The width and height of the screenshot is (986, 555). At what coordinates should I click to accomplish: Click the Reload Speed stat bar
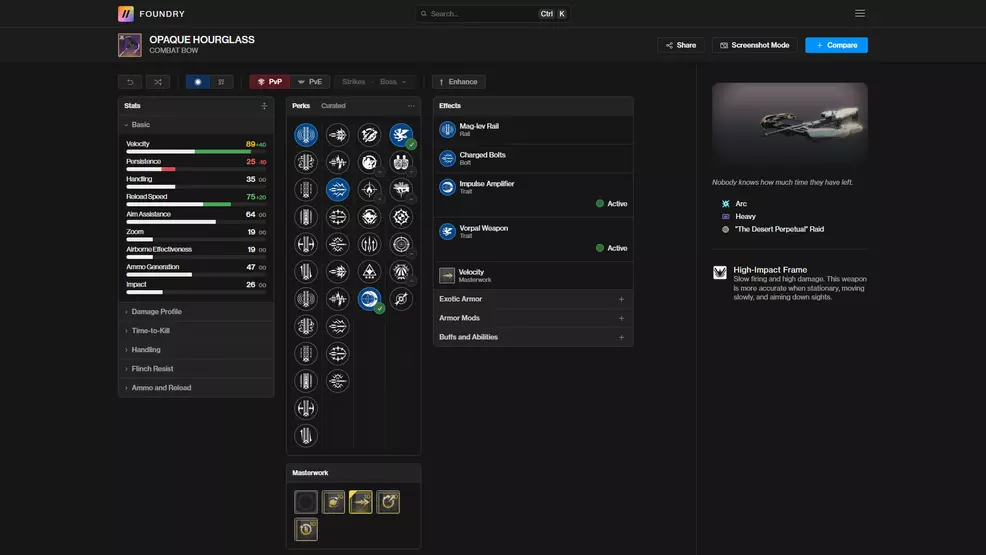[196, 204]
